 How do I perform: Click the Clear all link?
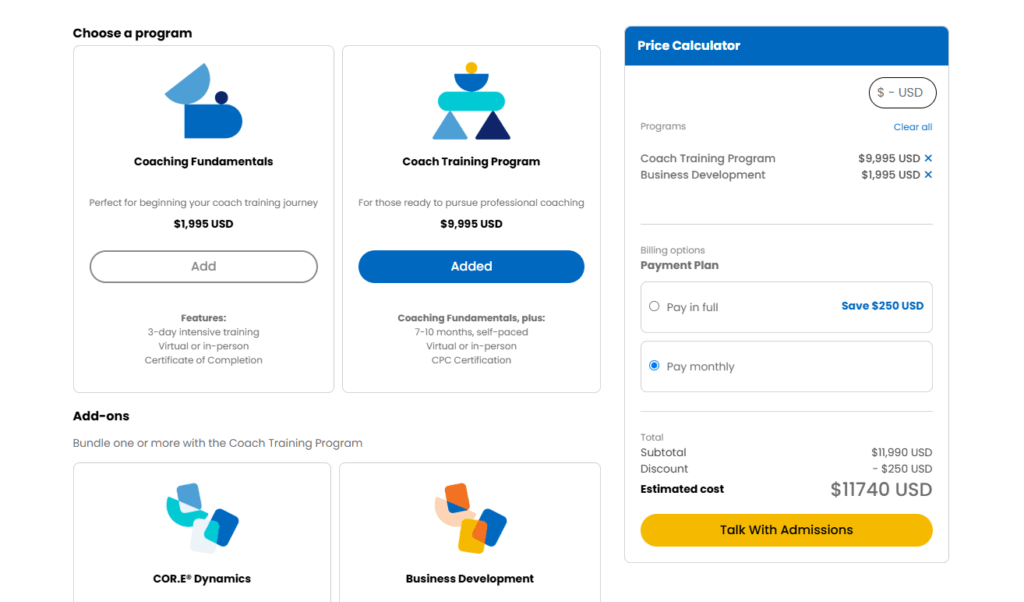coord(912,127)
